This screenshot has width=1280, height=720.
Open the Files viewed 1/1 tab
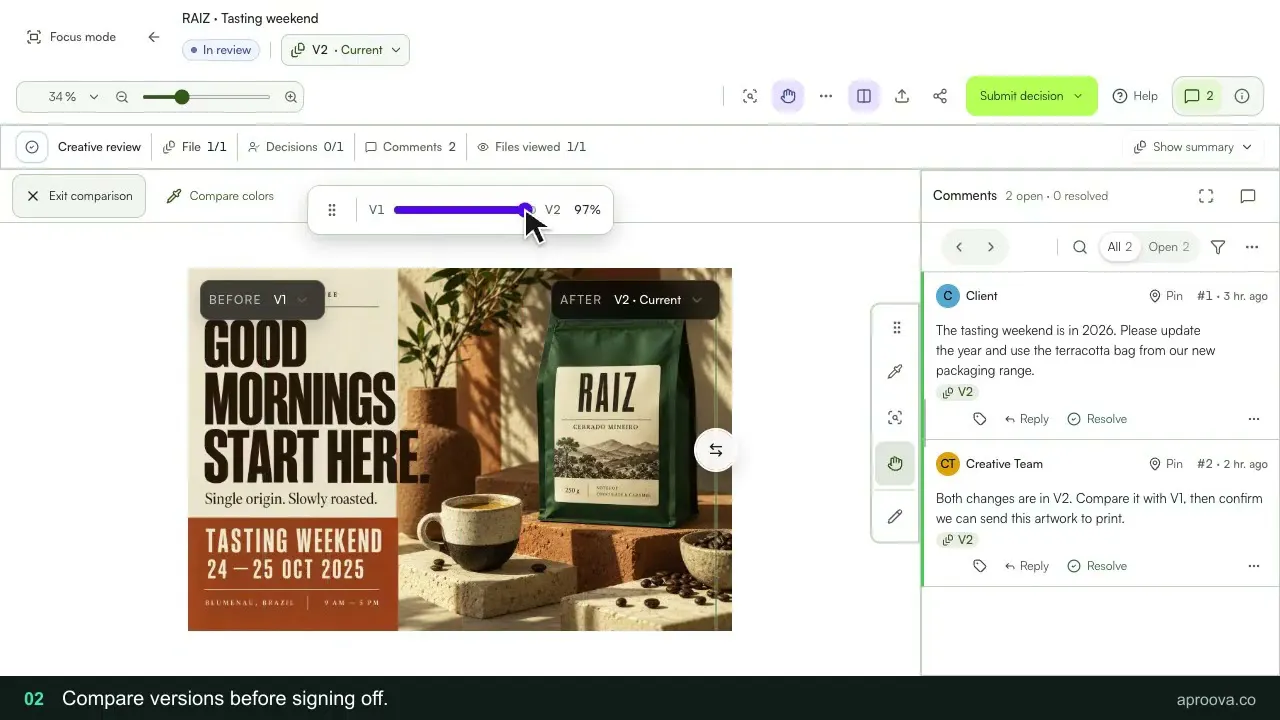click(x=531, y=147)
